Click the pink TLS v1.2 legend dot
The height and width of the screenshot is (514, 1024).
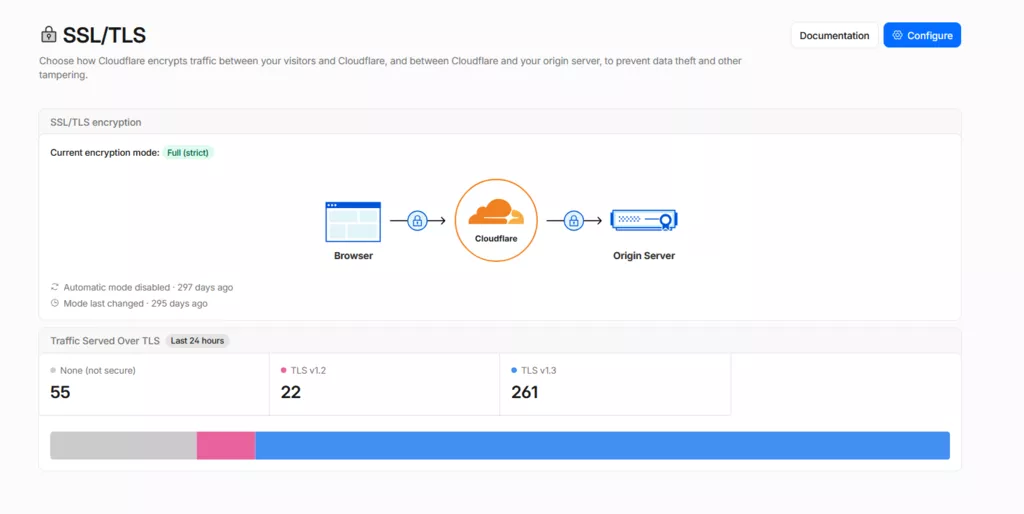pos(283,370)
